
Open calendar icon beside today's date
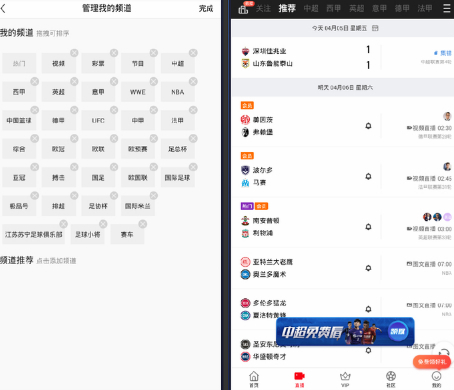click(375, 28)
